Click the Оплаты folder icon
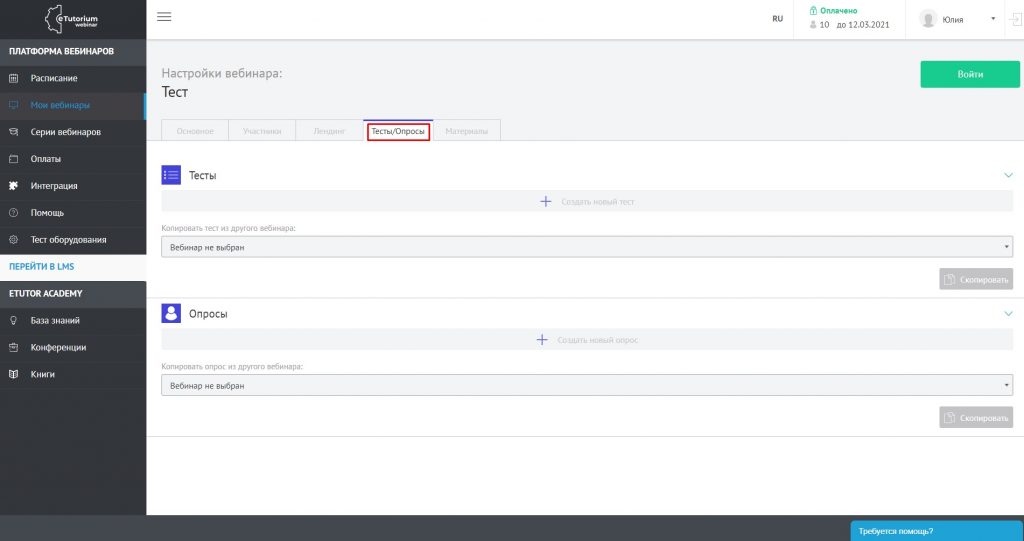 tap(14, 159)
